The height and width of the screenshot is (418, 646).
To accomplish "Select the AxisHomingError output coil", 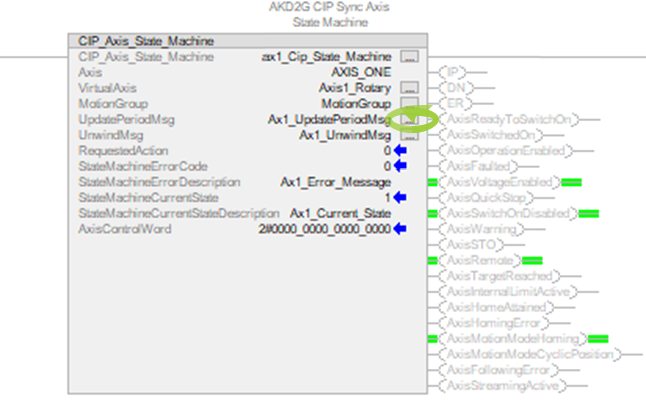I will point(494,323).
